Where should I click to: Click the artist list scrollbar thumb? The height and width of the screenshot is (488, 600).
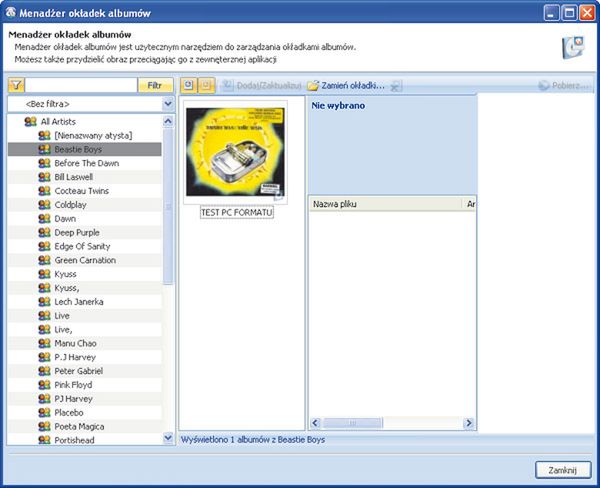tap(168, 207)
